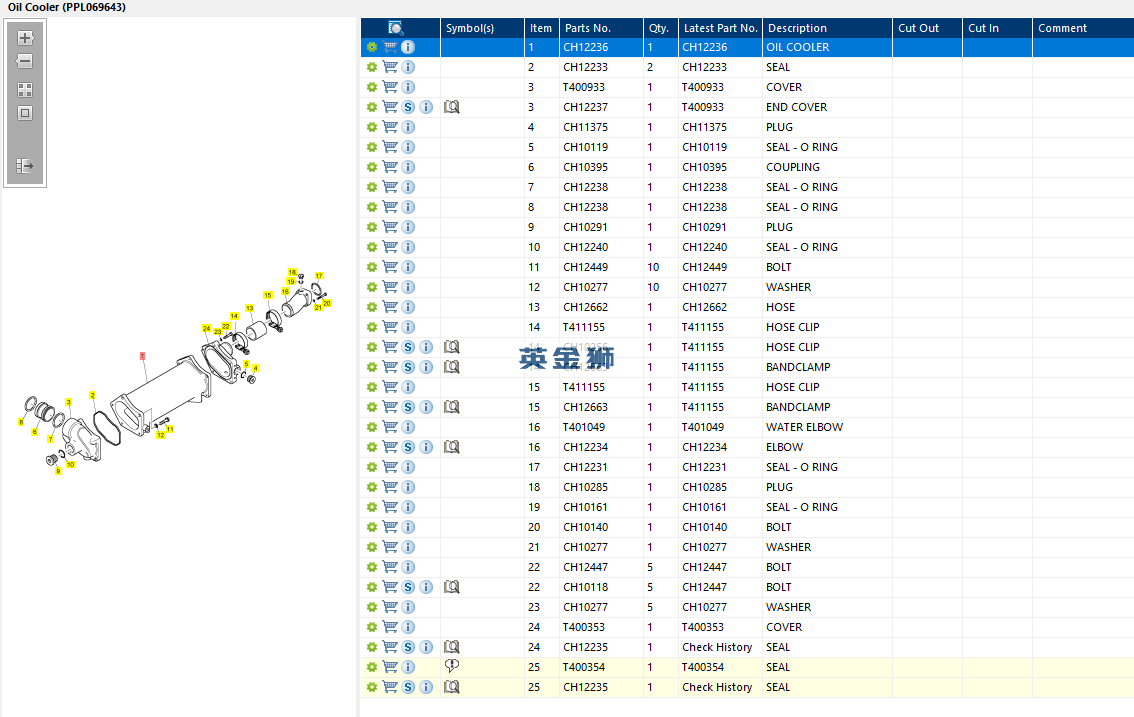Click Check History for item 24
The image size is (1134, 717).
coord(717,647)
